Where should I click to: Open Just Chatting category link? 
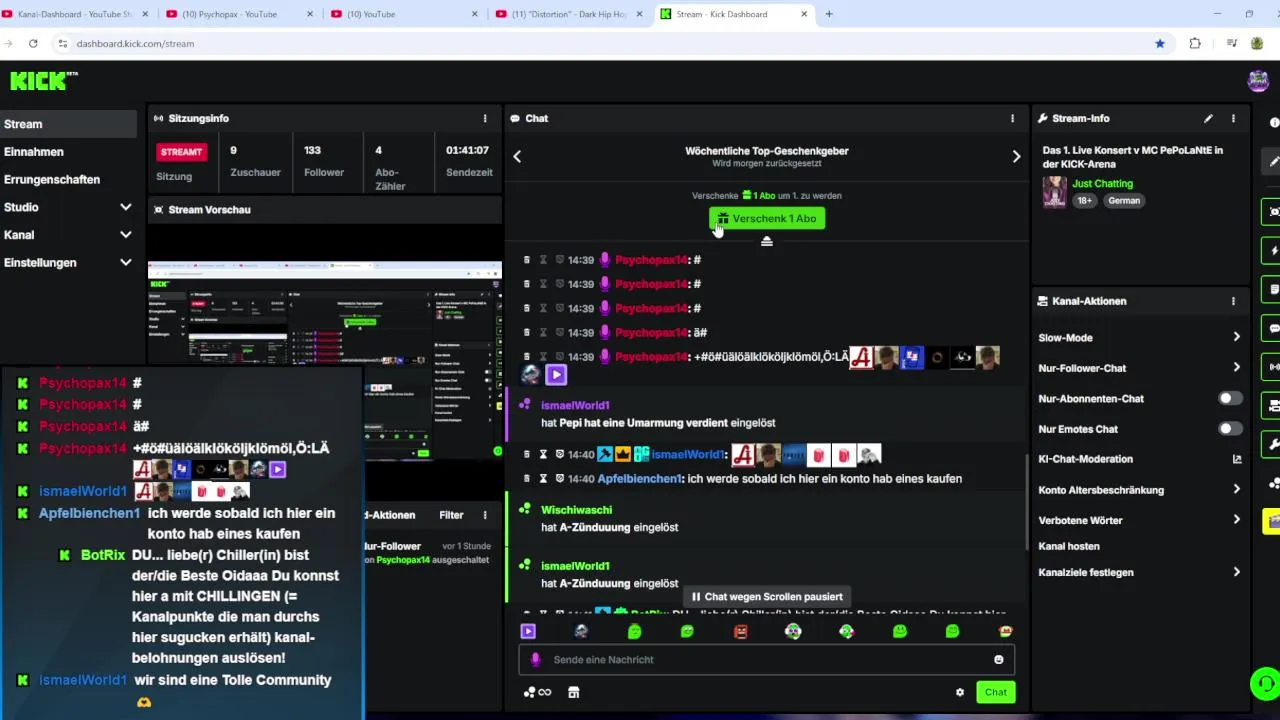pos(1102,184)
